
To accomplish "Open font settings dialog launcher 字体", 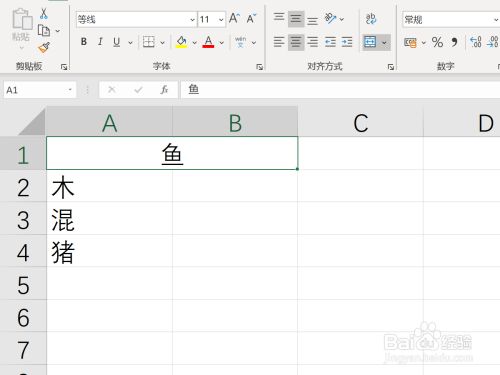I will (x=259, y=67).
